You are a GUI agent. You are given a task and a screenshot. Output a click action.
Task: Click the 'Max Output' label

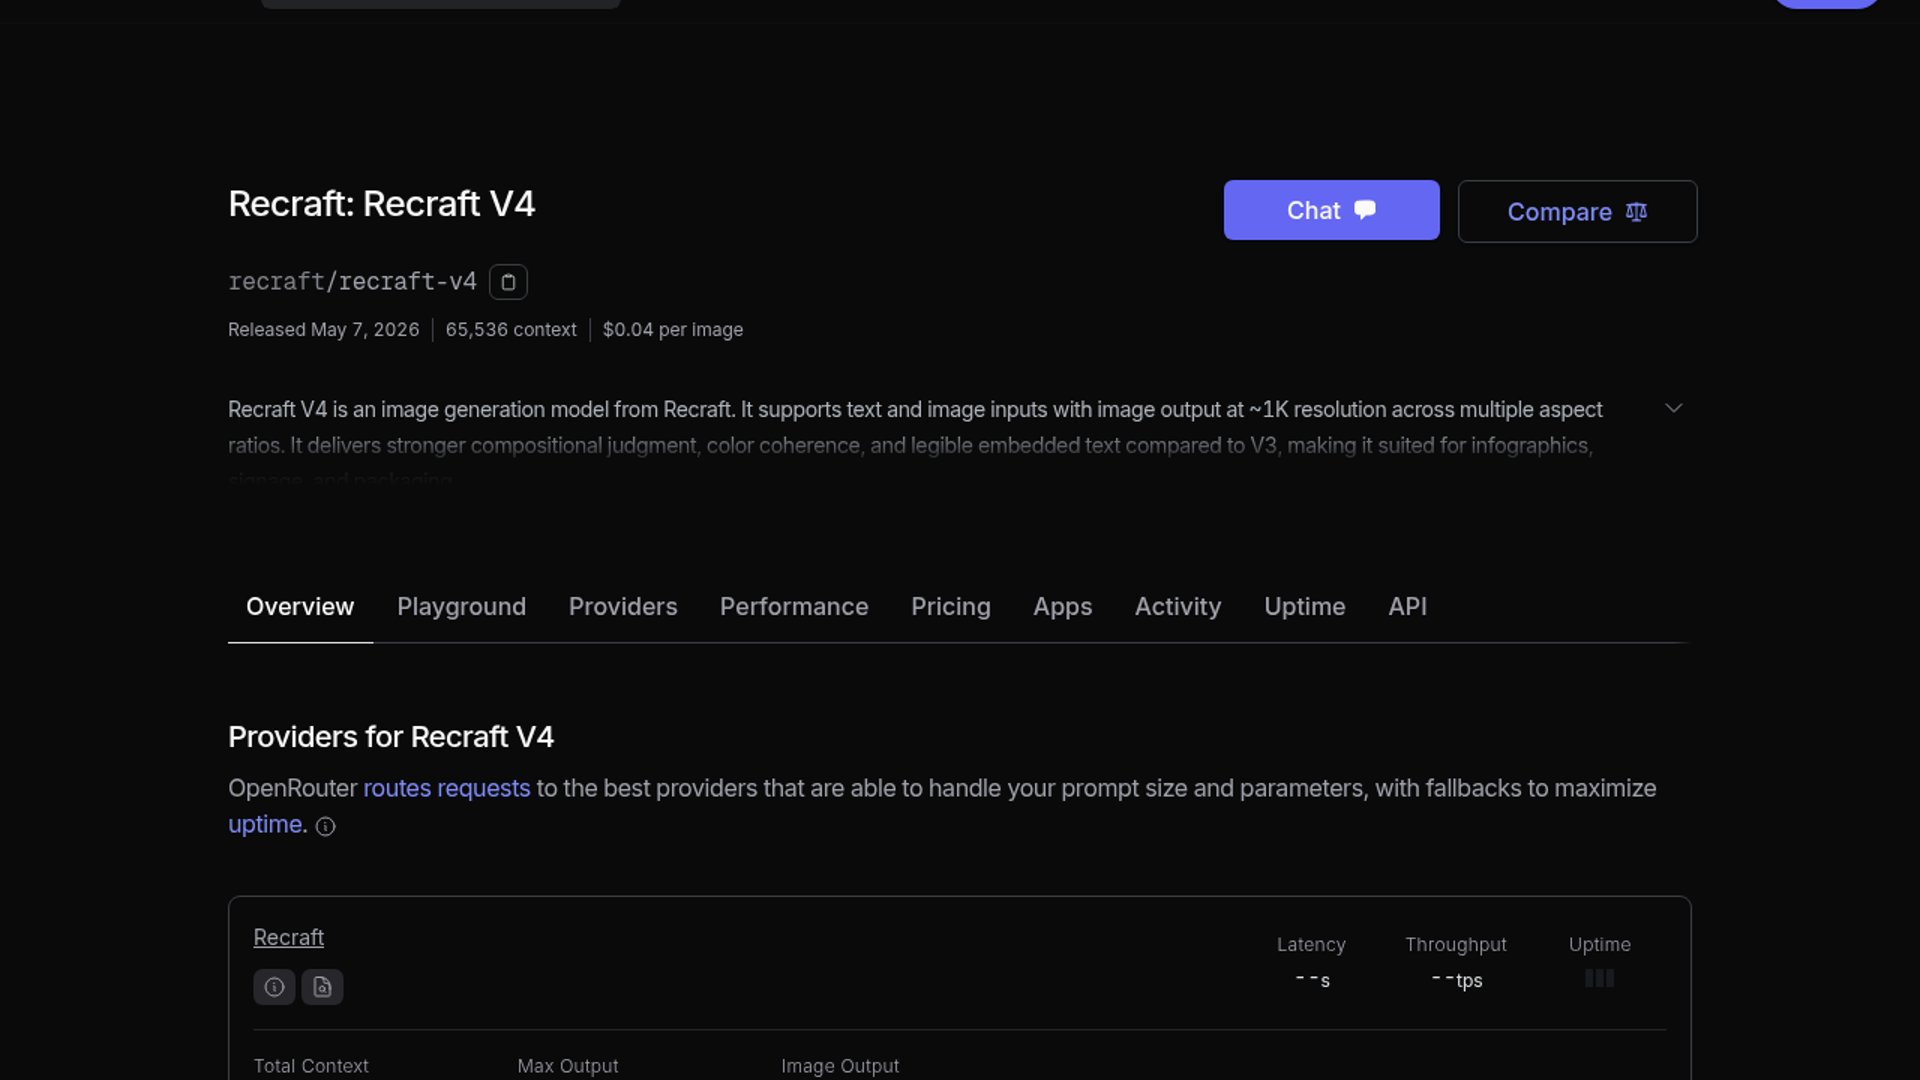(x=567, y=1066)
